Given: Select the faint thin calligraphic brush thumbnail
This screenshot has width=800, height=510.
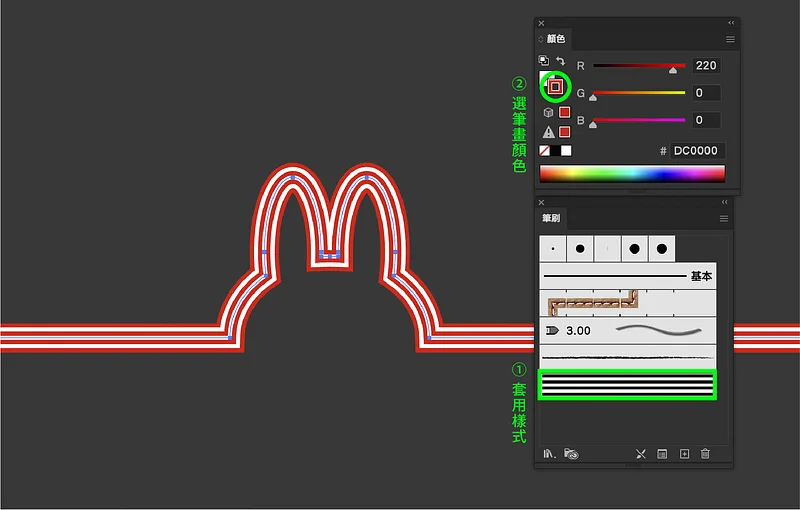Looking at the screenshot, I should (x=607, y=249).
